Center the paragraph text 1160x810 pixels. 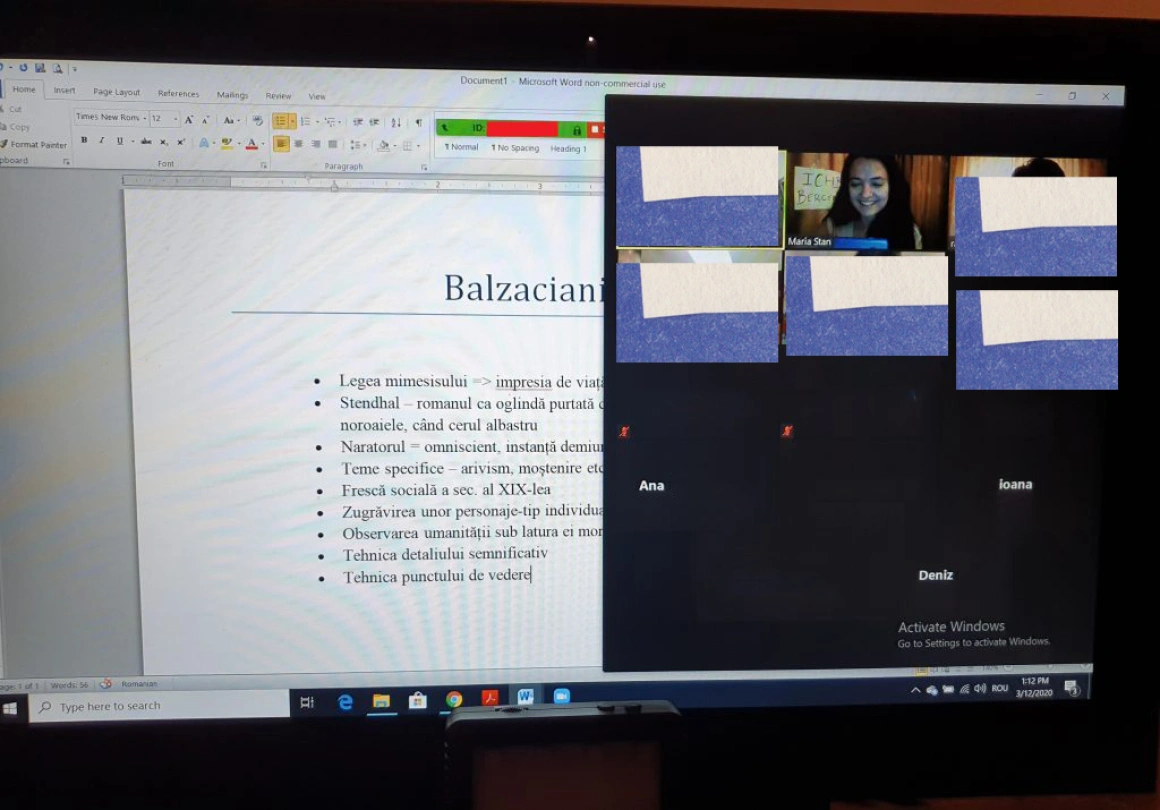tap(298, 144)
